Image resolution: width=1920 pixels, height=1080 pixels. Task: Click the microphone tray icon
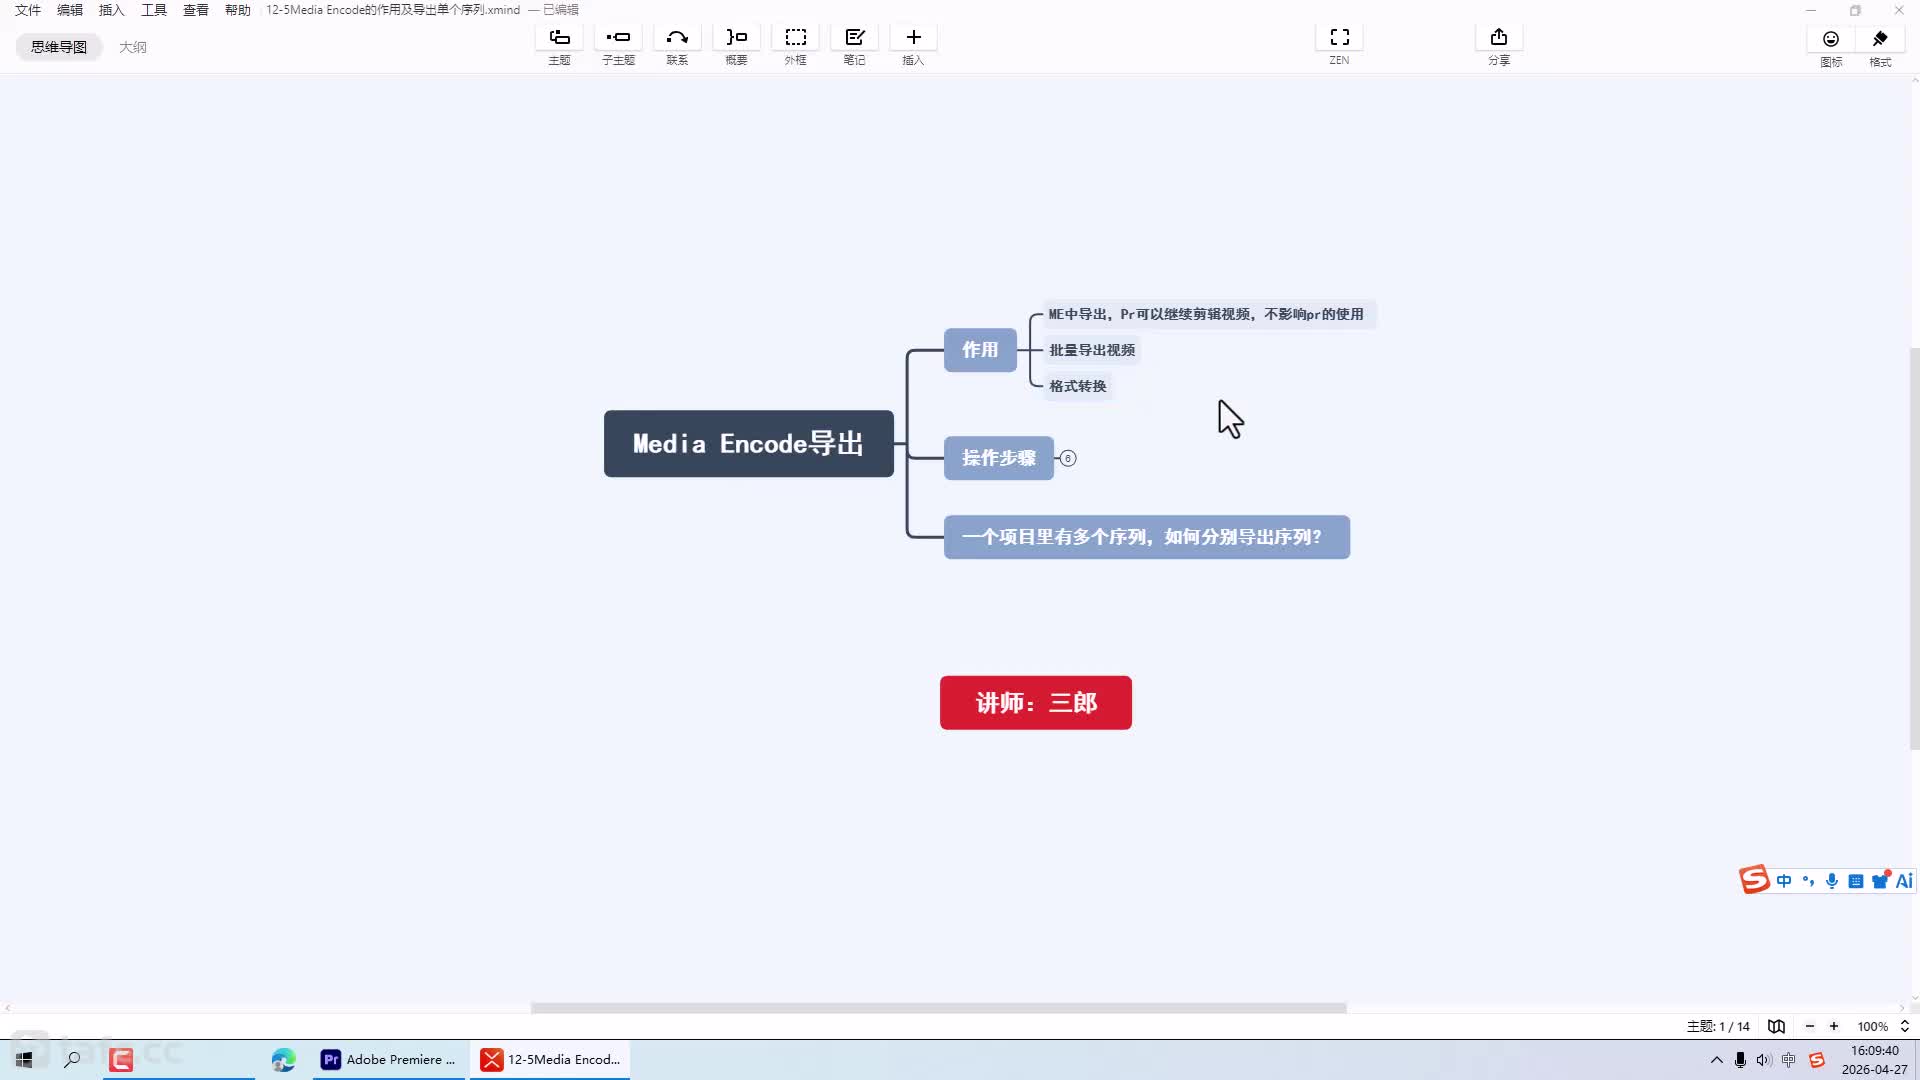click(x=1740, y=1059)
